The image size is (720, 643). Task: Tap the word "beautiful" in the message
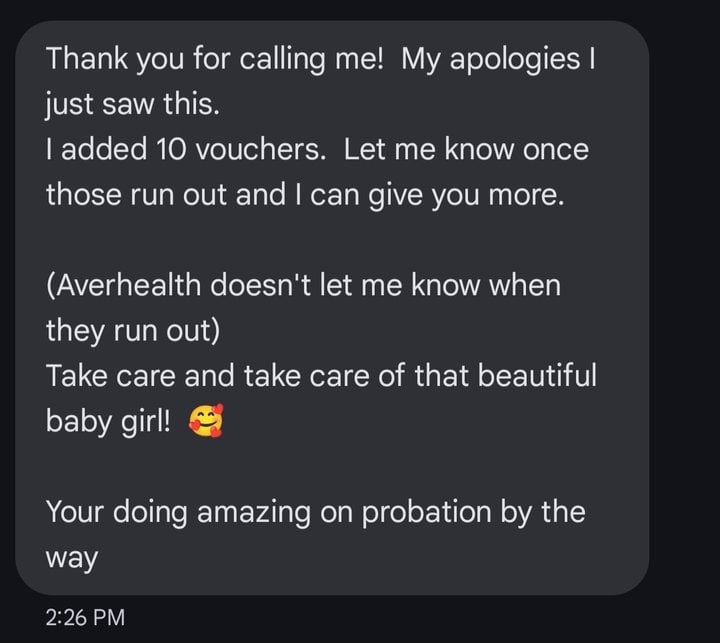(x=537, y=375)
